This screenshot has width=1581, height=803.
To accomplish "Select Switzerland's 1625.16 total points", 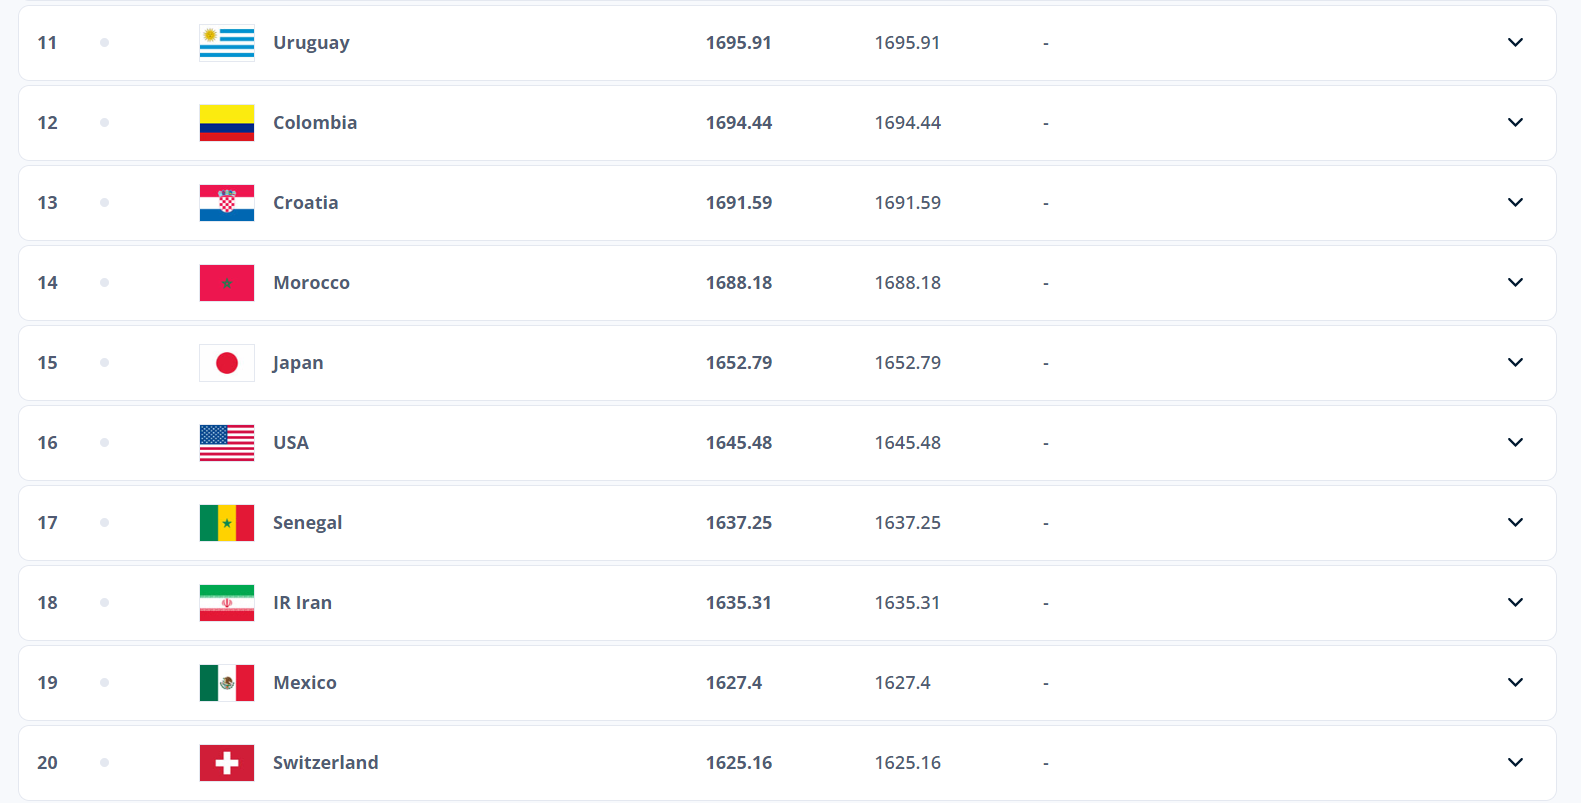I will tap(739, 763).
